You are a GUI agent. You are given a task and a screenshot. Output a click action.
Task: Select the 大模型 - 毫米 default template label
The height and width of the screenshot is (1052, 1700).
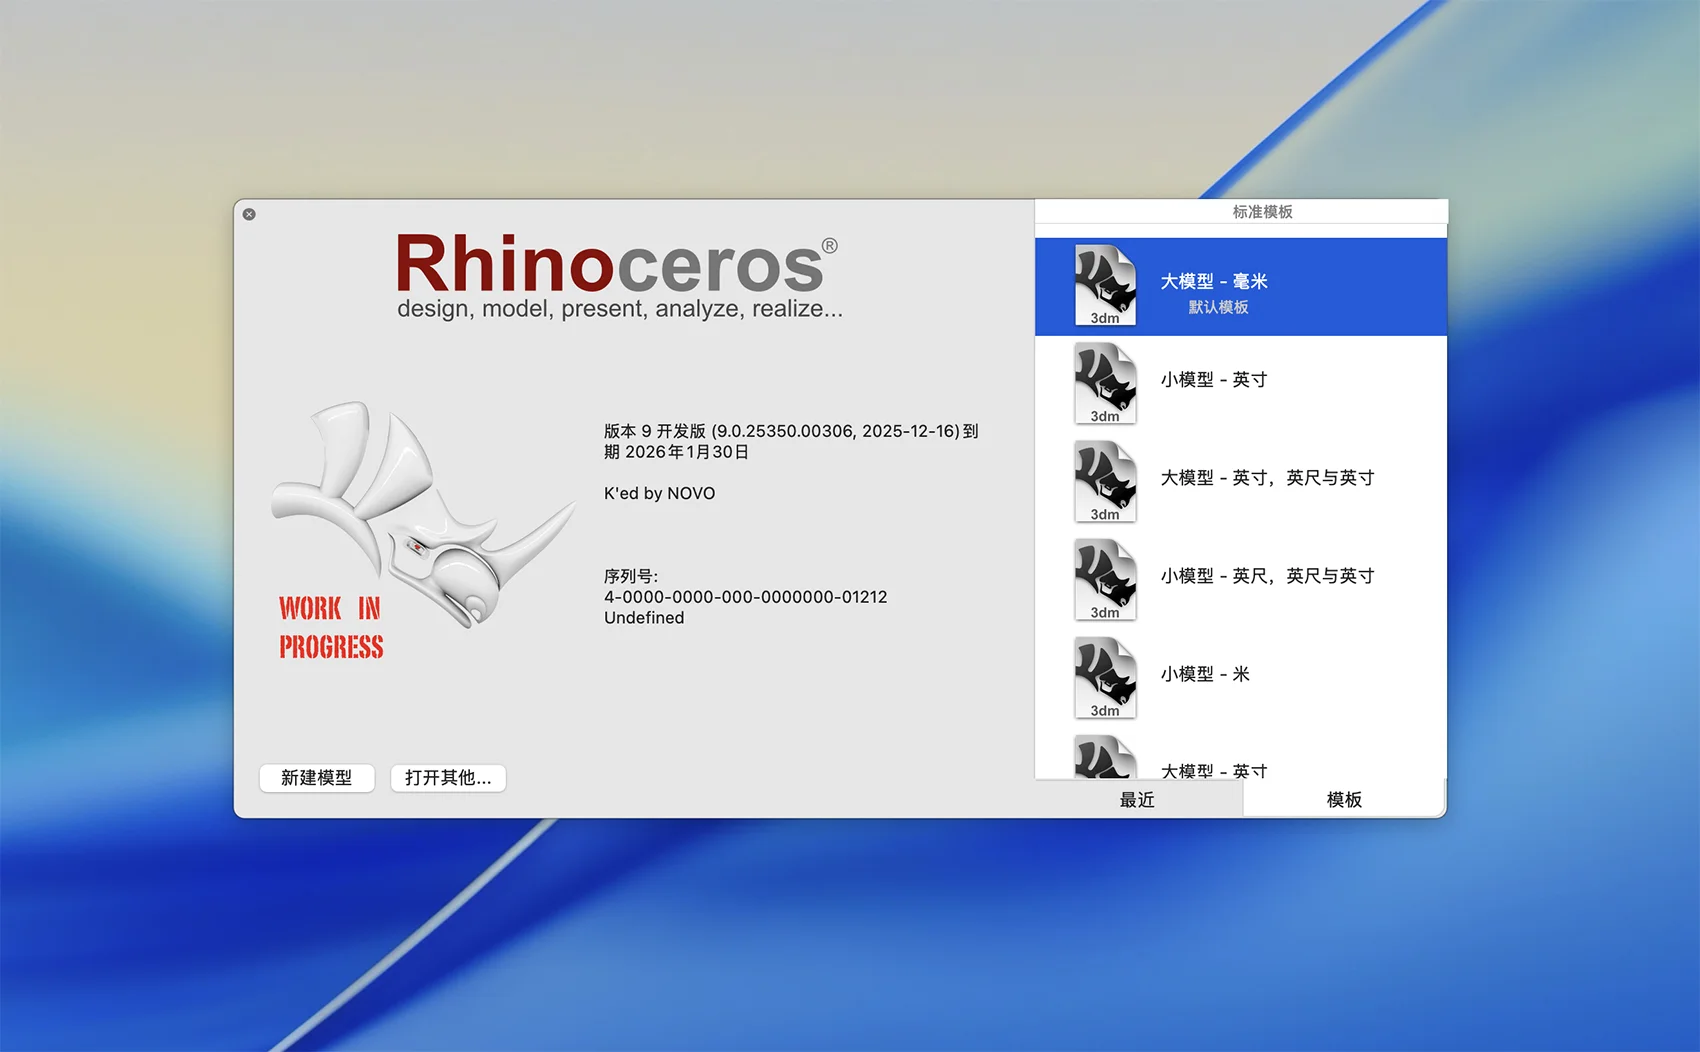click(x=1214, y=282)
